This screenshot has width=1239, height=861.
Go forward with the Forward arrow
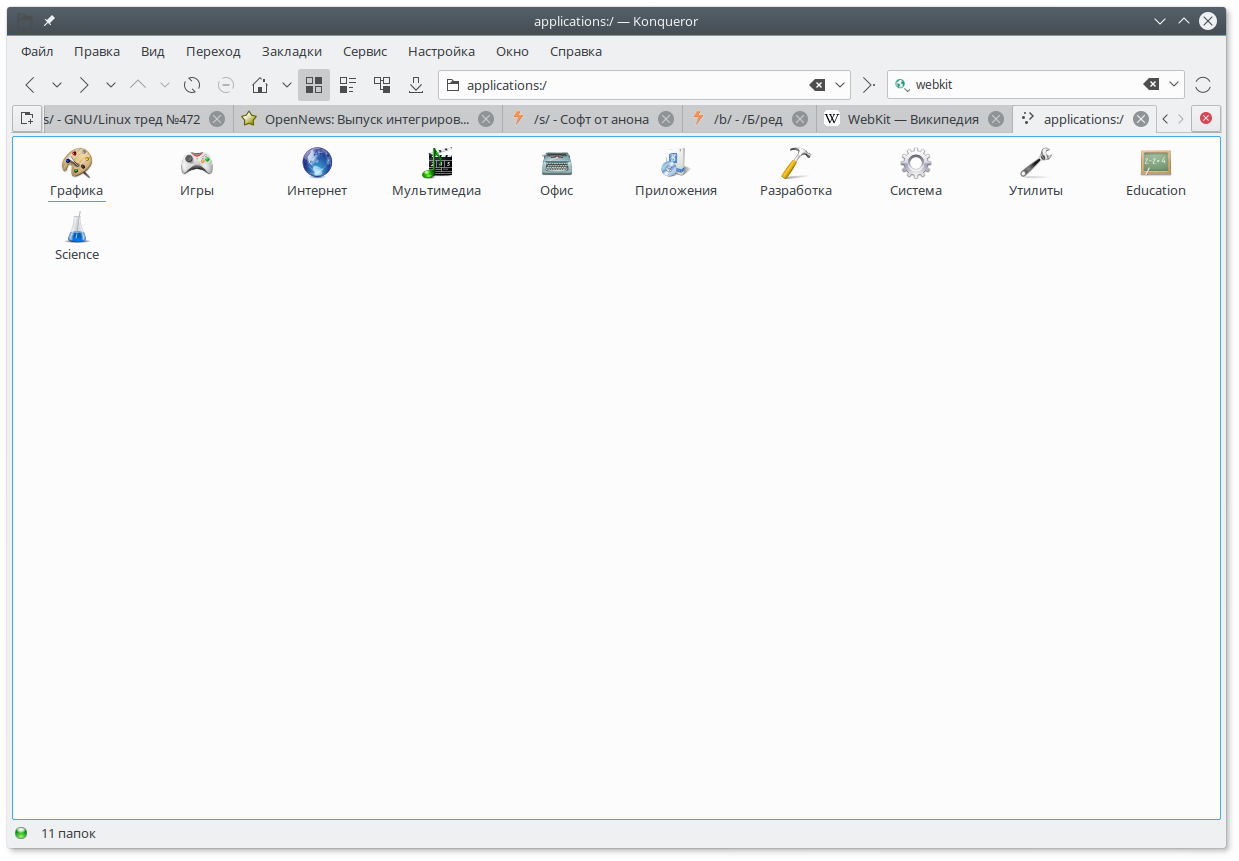click(84, 85)
